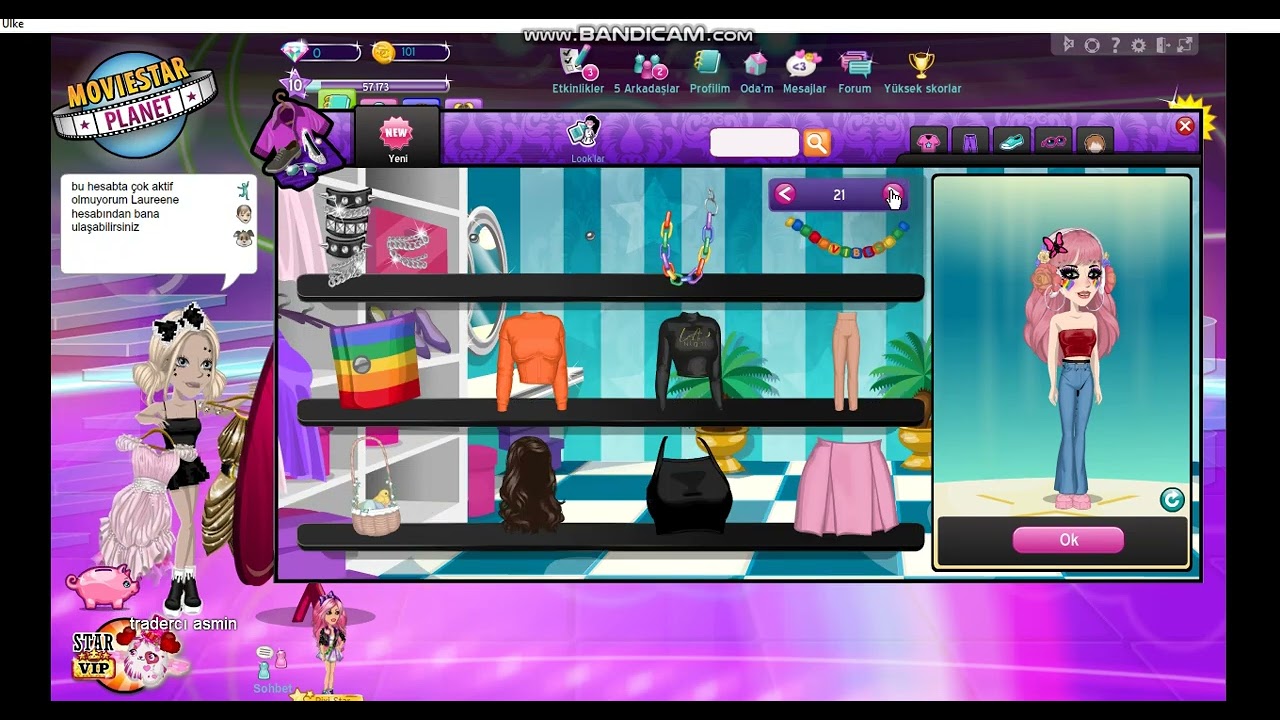Select the pink pleated skirt

846,486
